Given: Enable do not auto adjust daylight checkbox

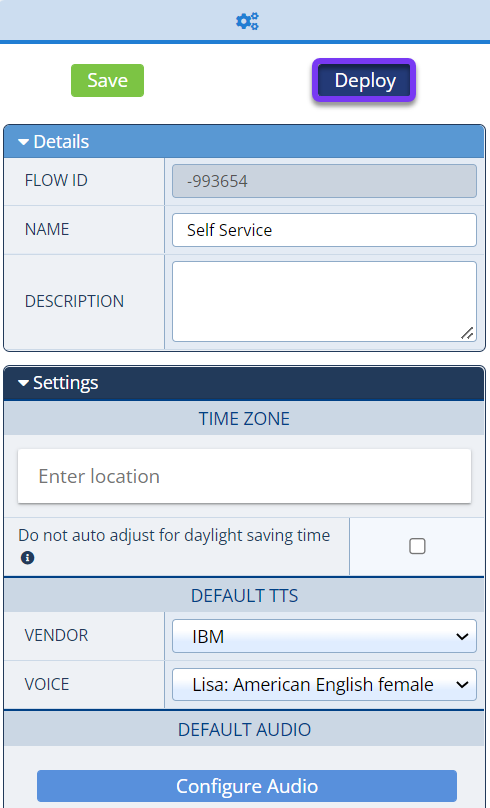Looking at the screenshot, I should click(417, 546).
